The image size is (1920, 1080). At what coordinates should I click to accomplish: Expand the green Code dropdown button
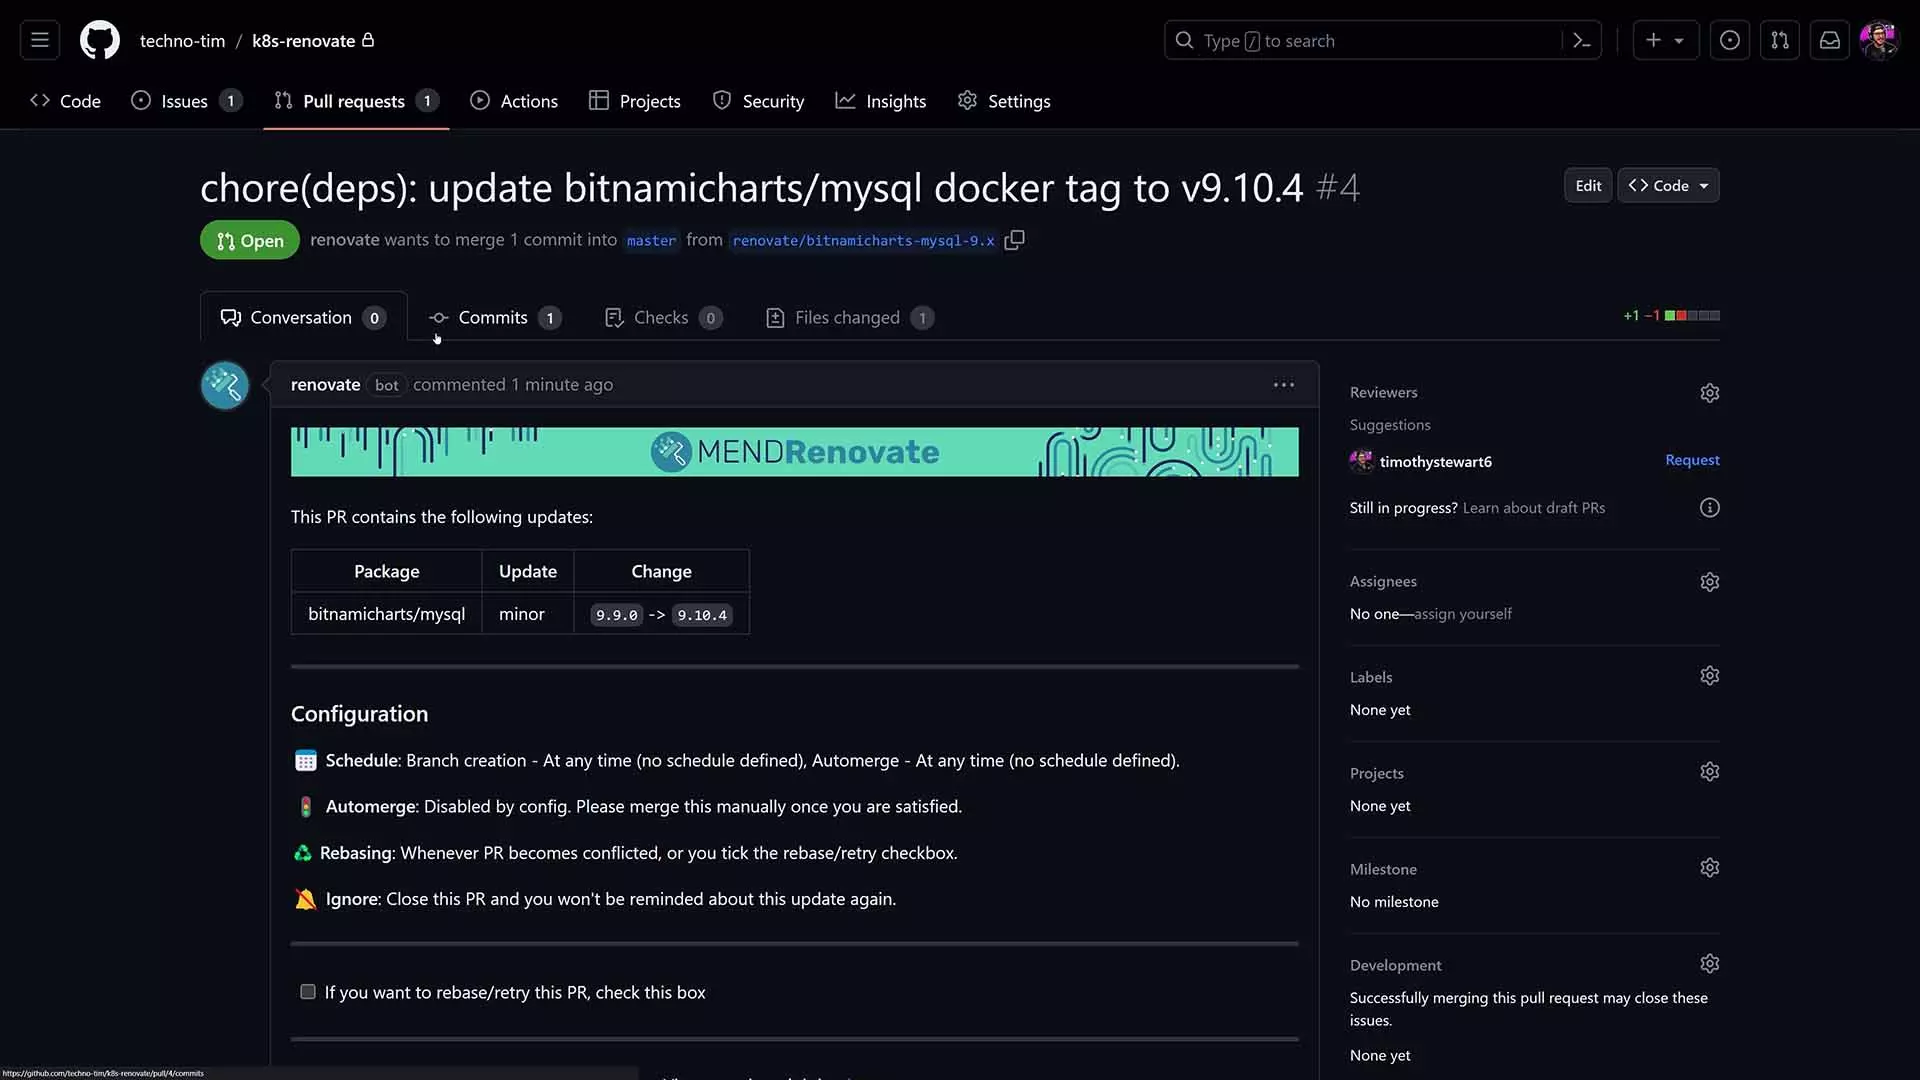pos(1668,185)
